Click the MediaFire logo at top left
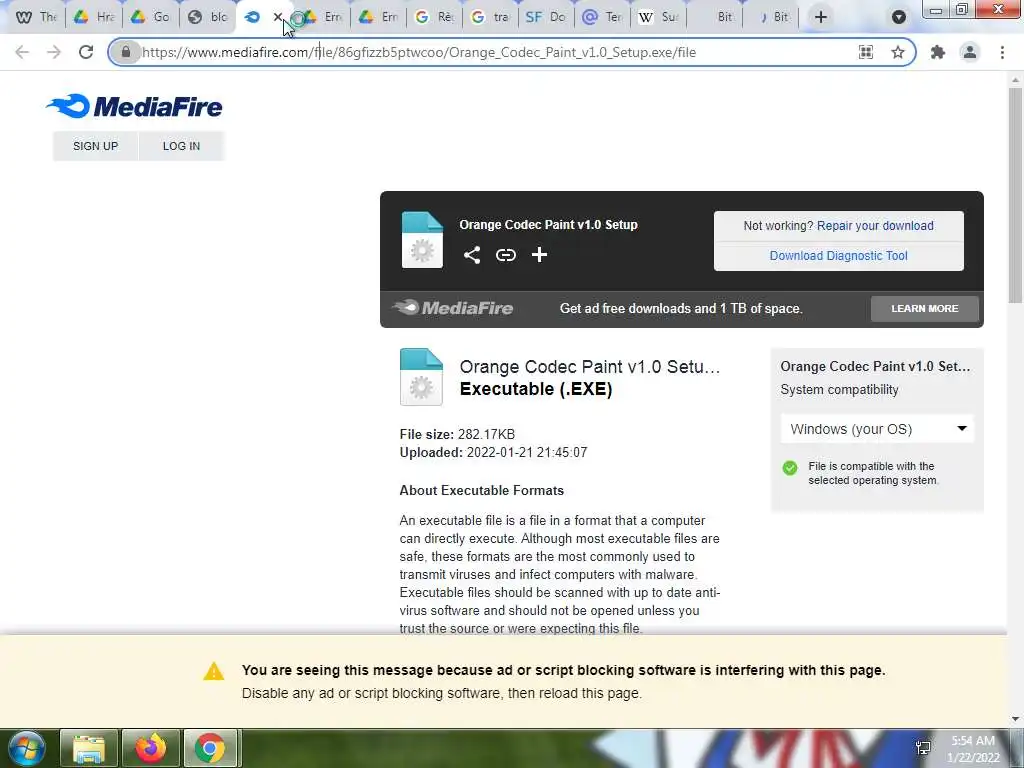This screenshot has height=768, width=1024. pyautogui.click(x=135, y=106)
